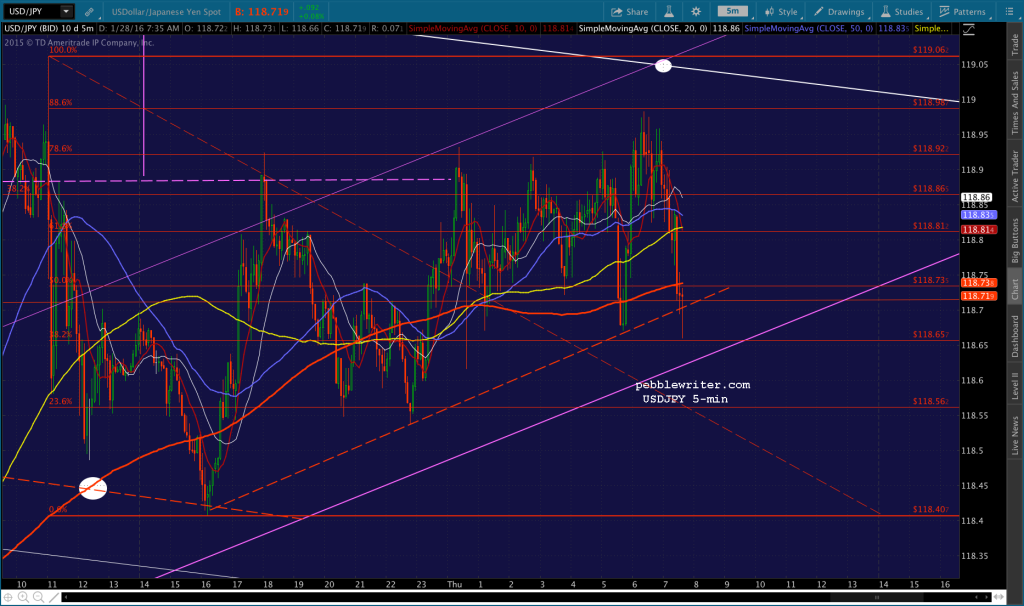The width and height of the screenshot is (1024, 606).
Task: Click the expand time axis arrows icon
Action: [x=999, y=597]
